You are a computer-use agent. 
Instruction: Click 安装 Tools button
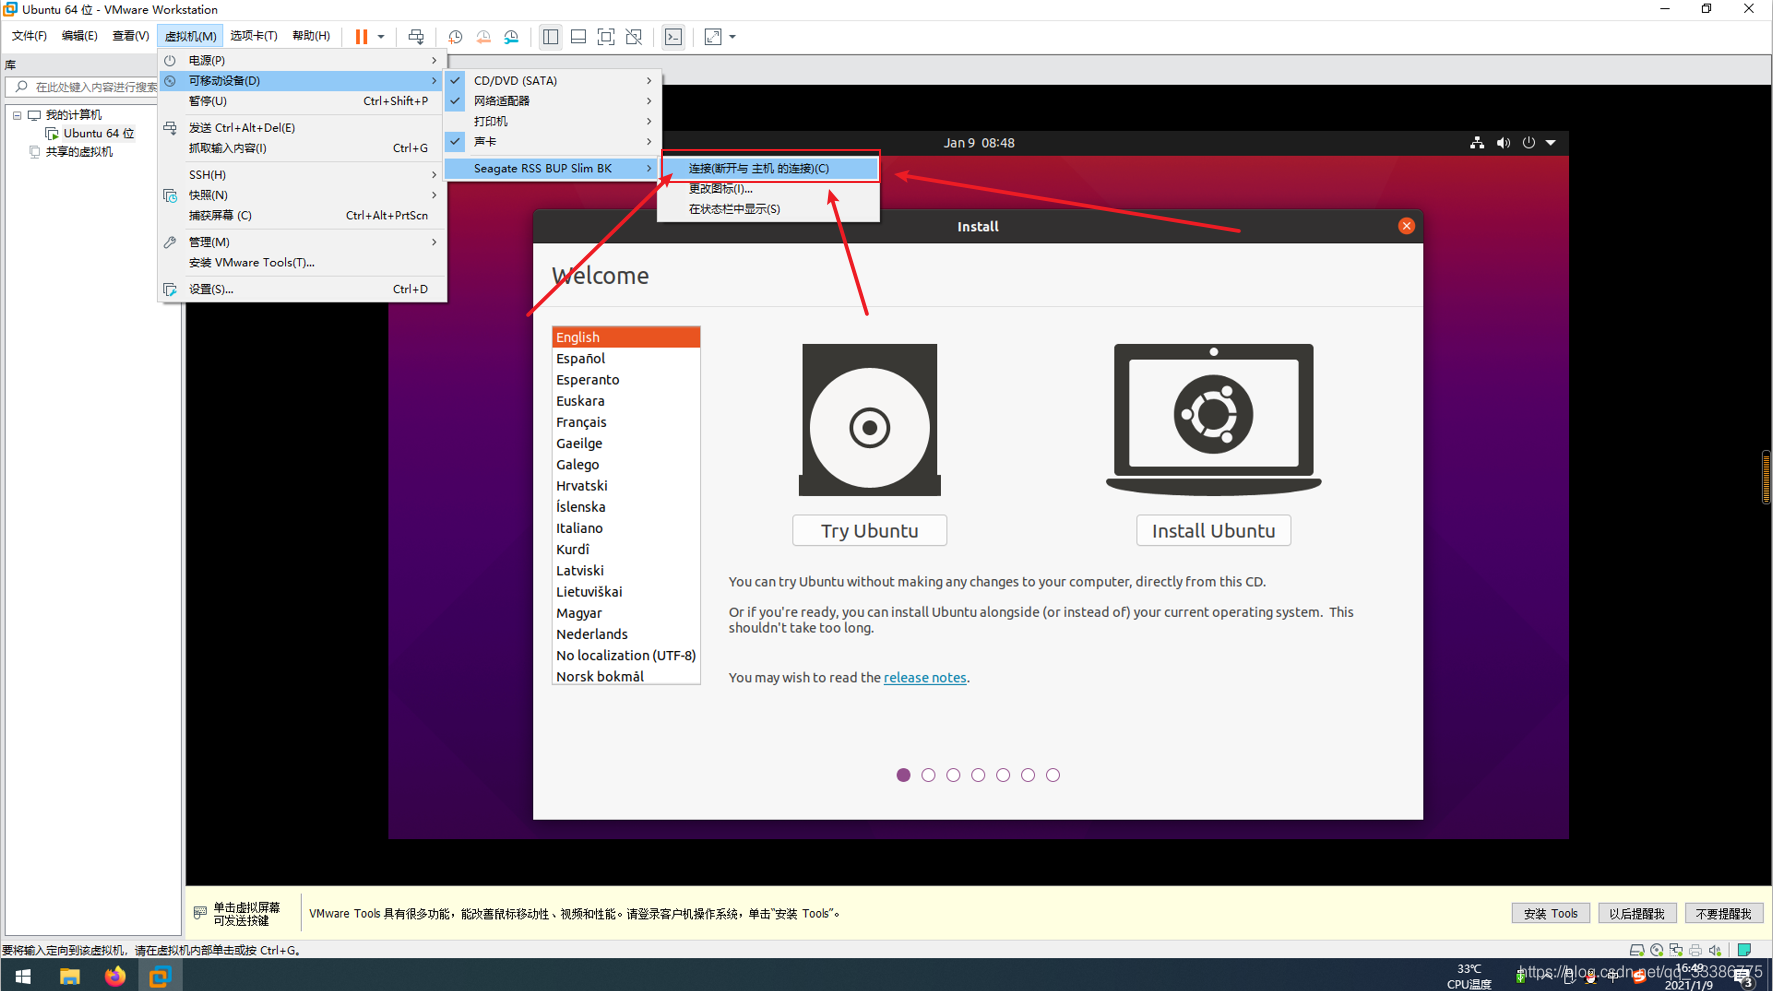pyautogui.click(x=1550, y=913)
